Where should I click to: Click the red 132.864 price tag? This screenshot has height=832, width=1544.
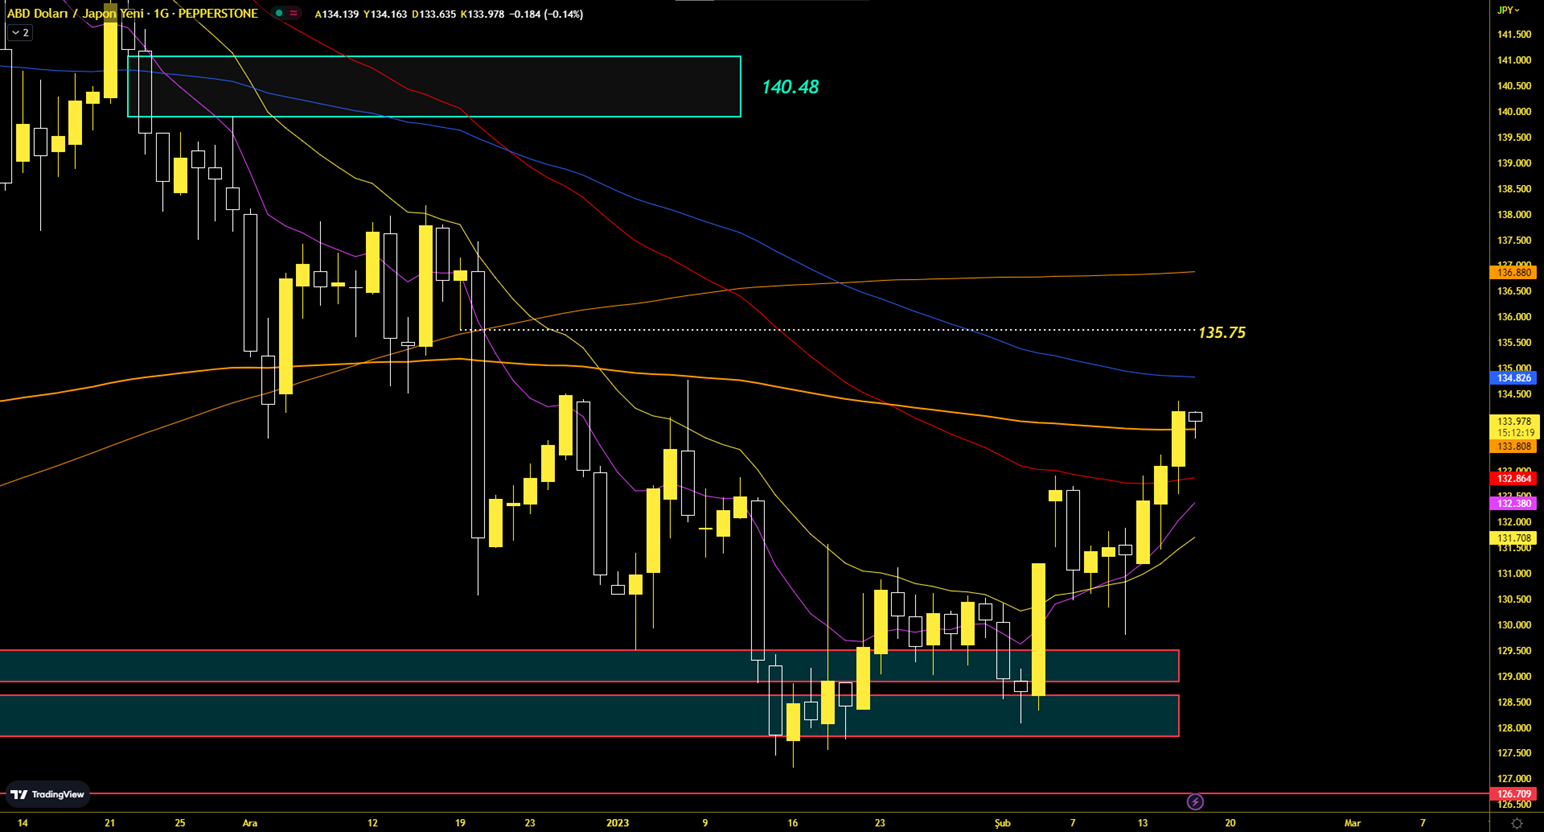1514,479
